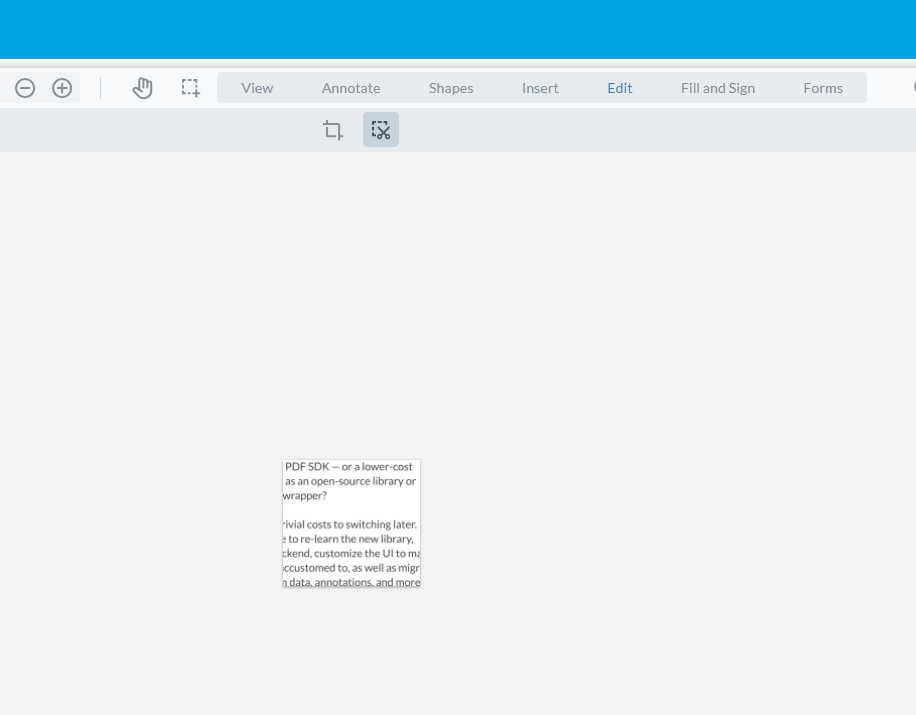Open the Insert tab
The width and height of the screenshot is (916, 715).
coord(539,88)
